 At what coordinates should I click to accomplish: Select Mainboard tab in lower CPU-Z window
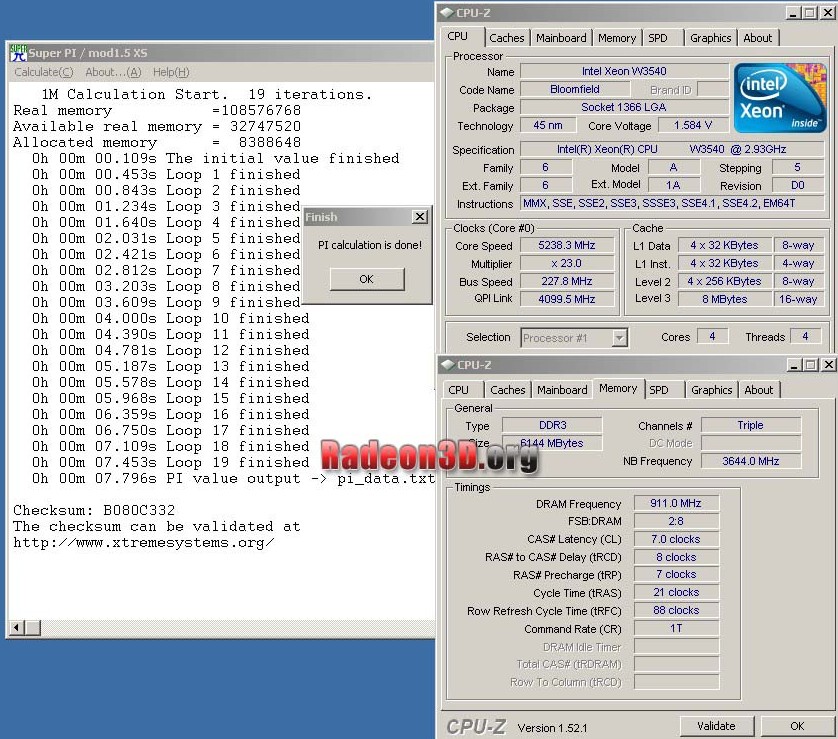click(x=562, y=390)
